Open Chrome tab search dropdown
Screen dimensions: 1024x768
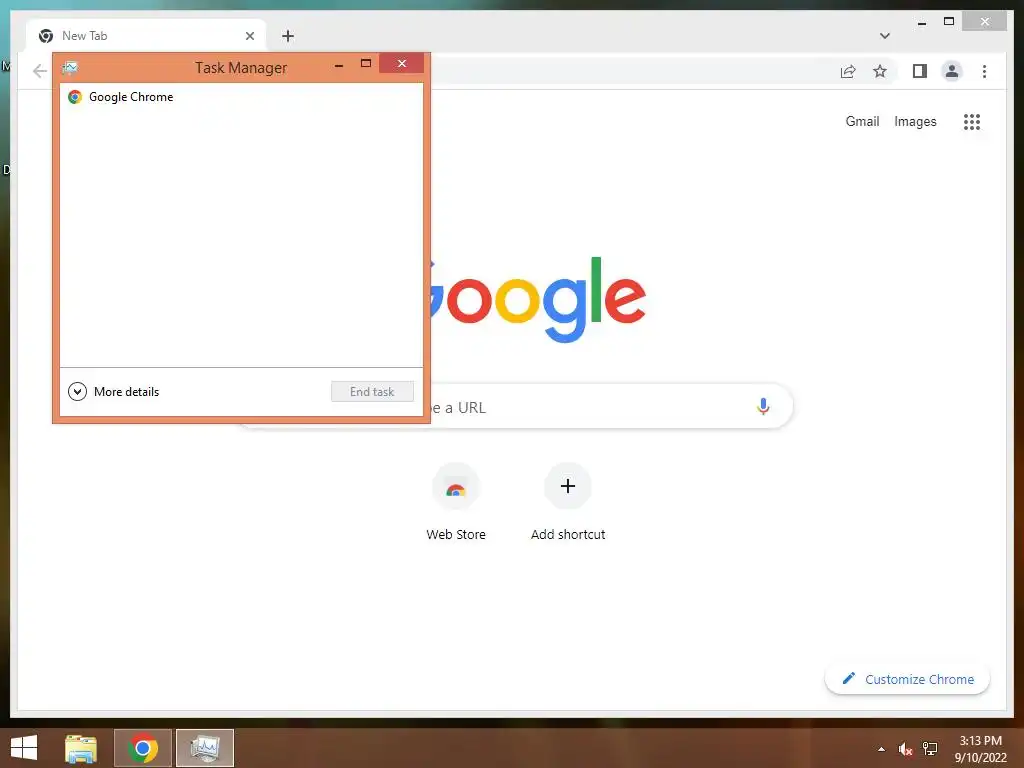[885, 36]
